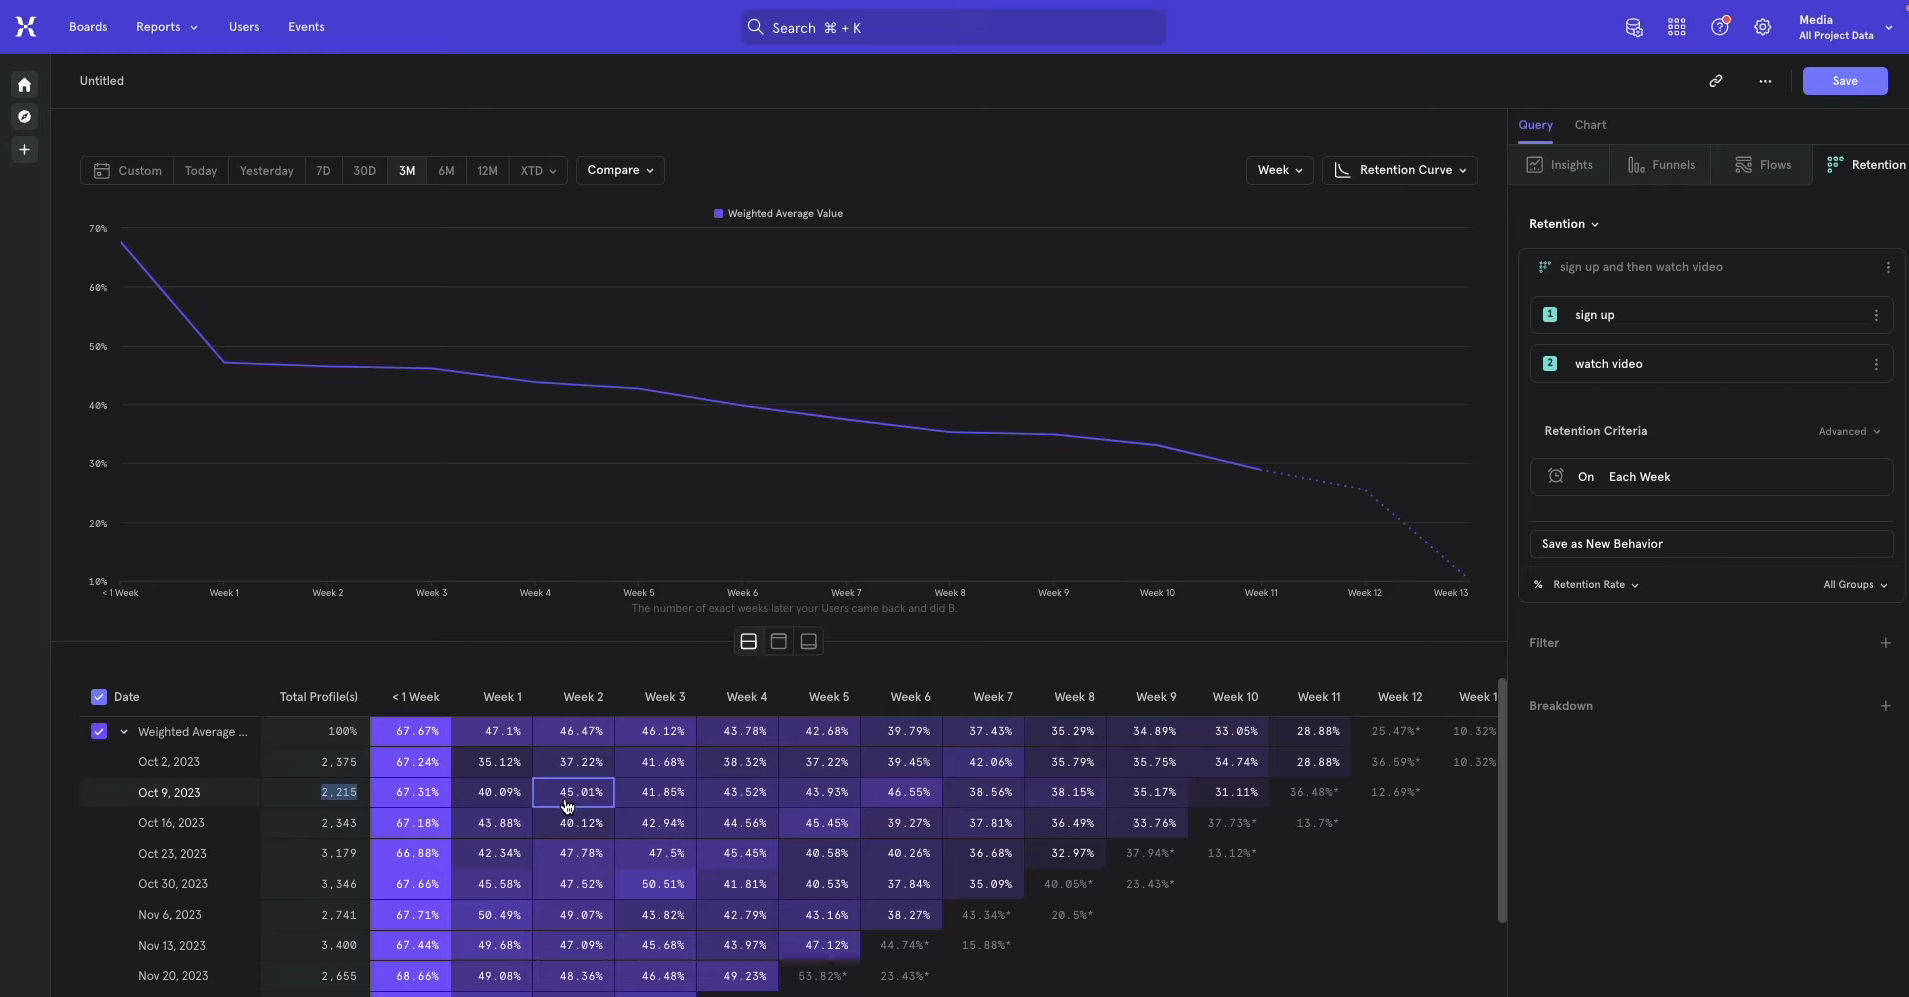Screen dimensions: 1909x997
Task: Copy report link using chain icon
Action: coord(1716,81)
